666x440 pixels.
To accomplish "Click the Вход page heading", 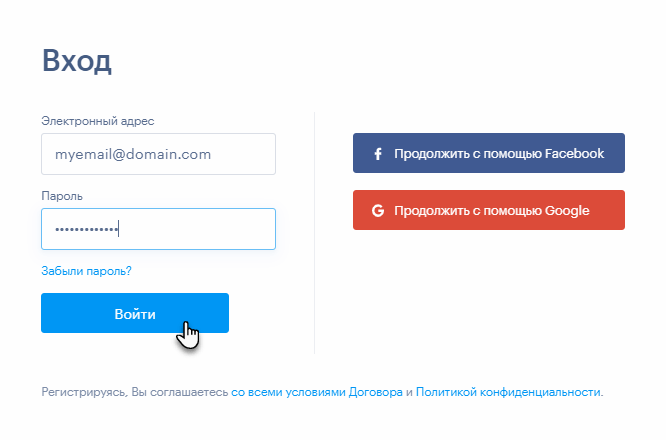I will (77, 61).
